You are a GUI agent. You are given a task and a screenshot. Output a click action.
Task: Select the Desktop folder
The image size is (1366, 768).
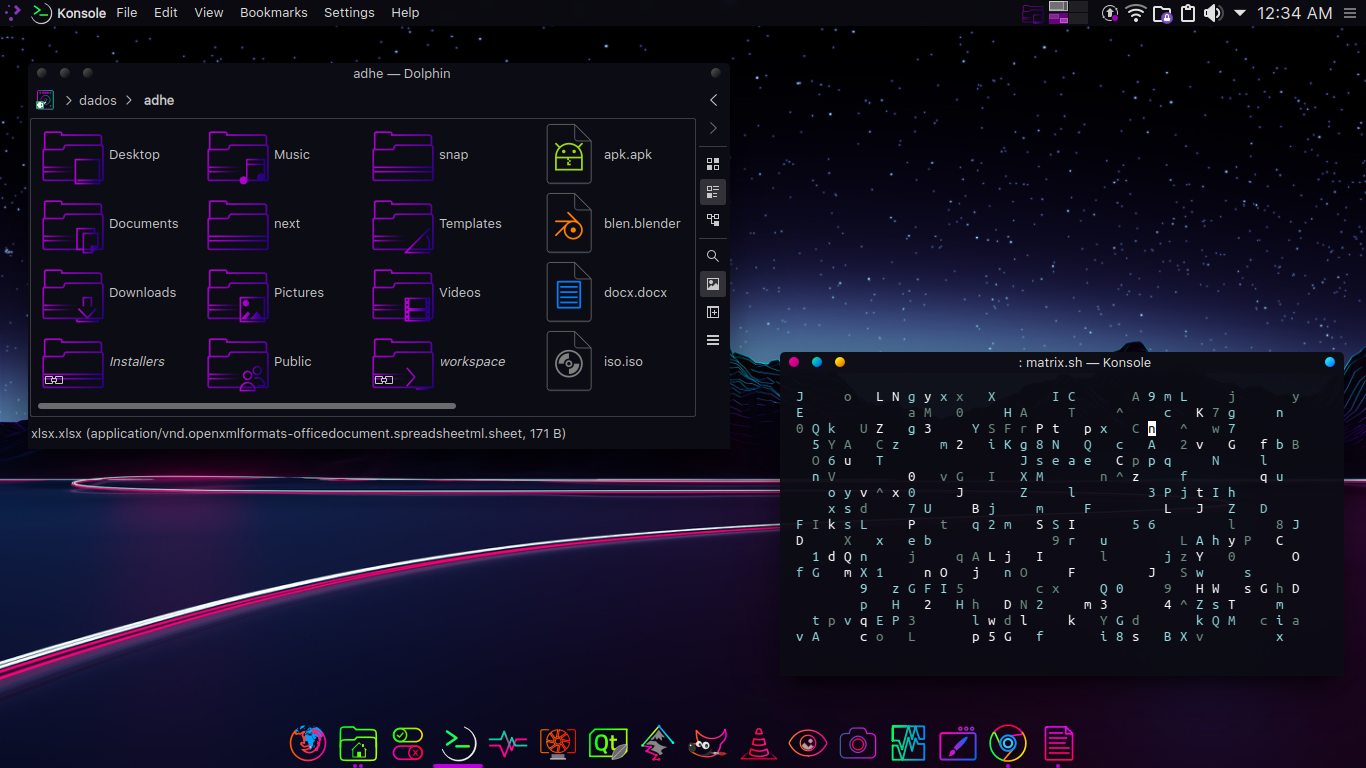(102, 155)
